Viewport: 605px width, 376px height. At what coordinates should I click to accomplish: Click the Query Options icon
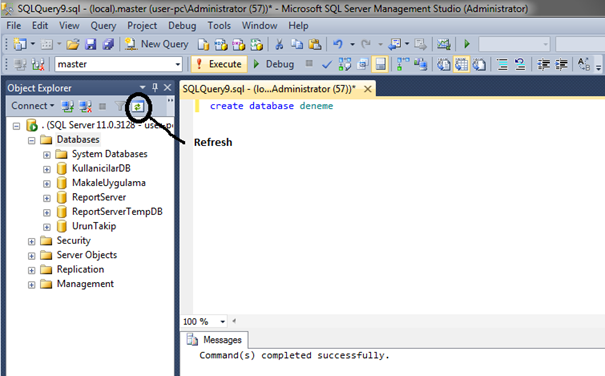[x=362, y=64]
